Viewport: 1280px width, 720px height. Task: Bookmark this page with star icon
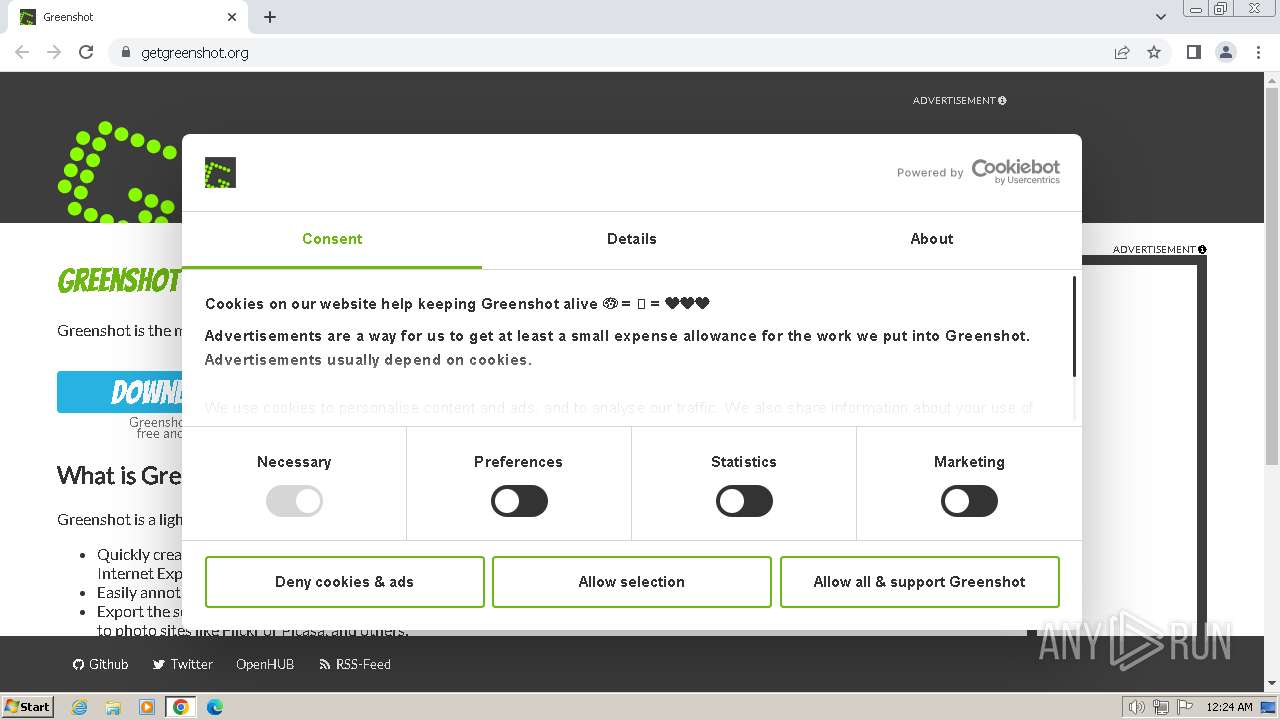[x=1154, y=52]
